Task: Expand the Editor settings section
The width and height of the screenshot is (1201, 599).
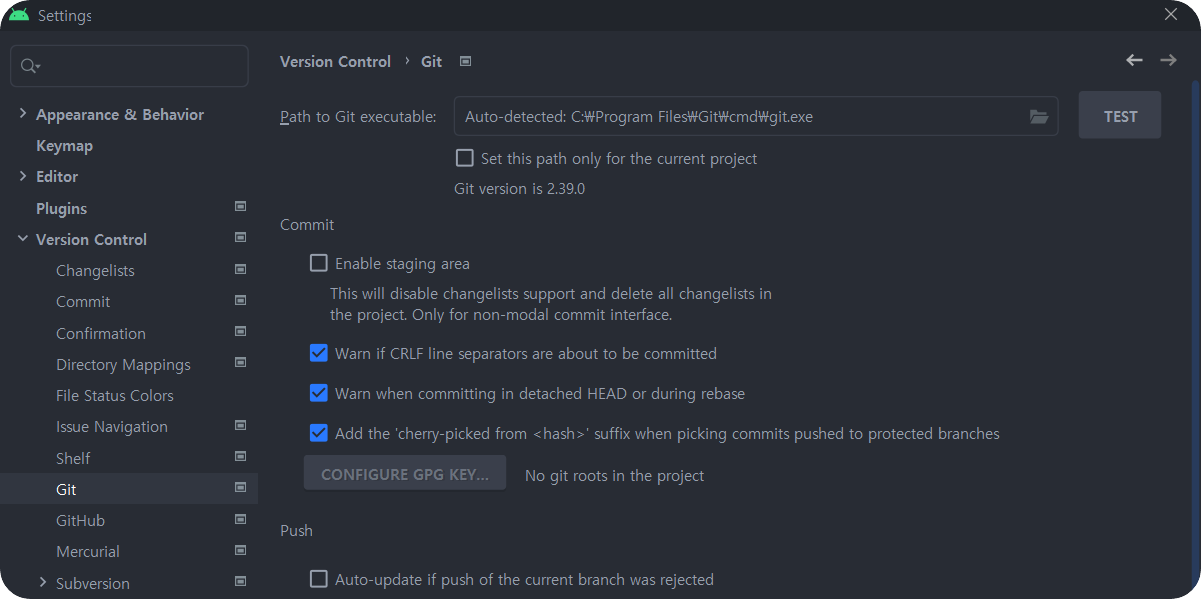Action: (23, 176)
